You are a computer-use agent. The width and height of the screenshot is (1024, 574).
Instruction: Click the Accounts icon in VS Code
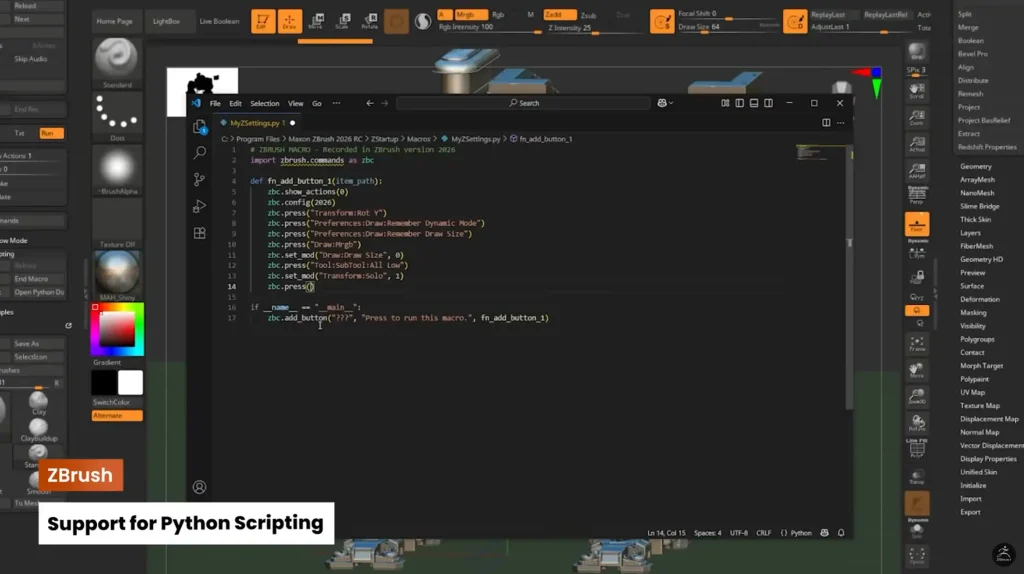pyautogui.click(x=199, y=487)
